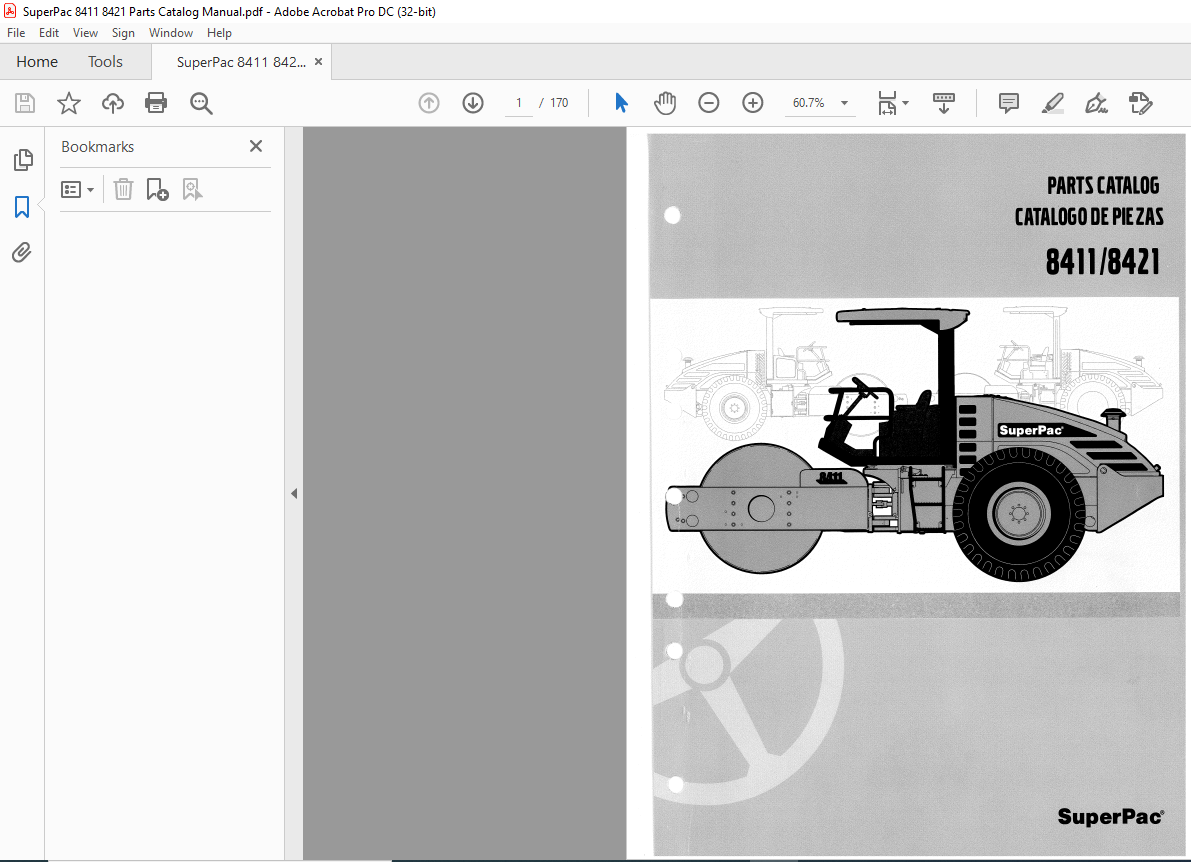Open the Edit menu
Screen dimensions: 1191x862
[49, 33]
